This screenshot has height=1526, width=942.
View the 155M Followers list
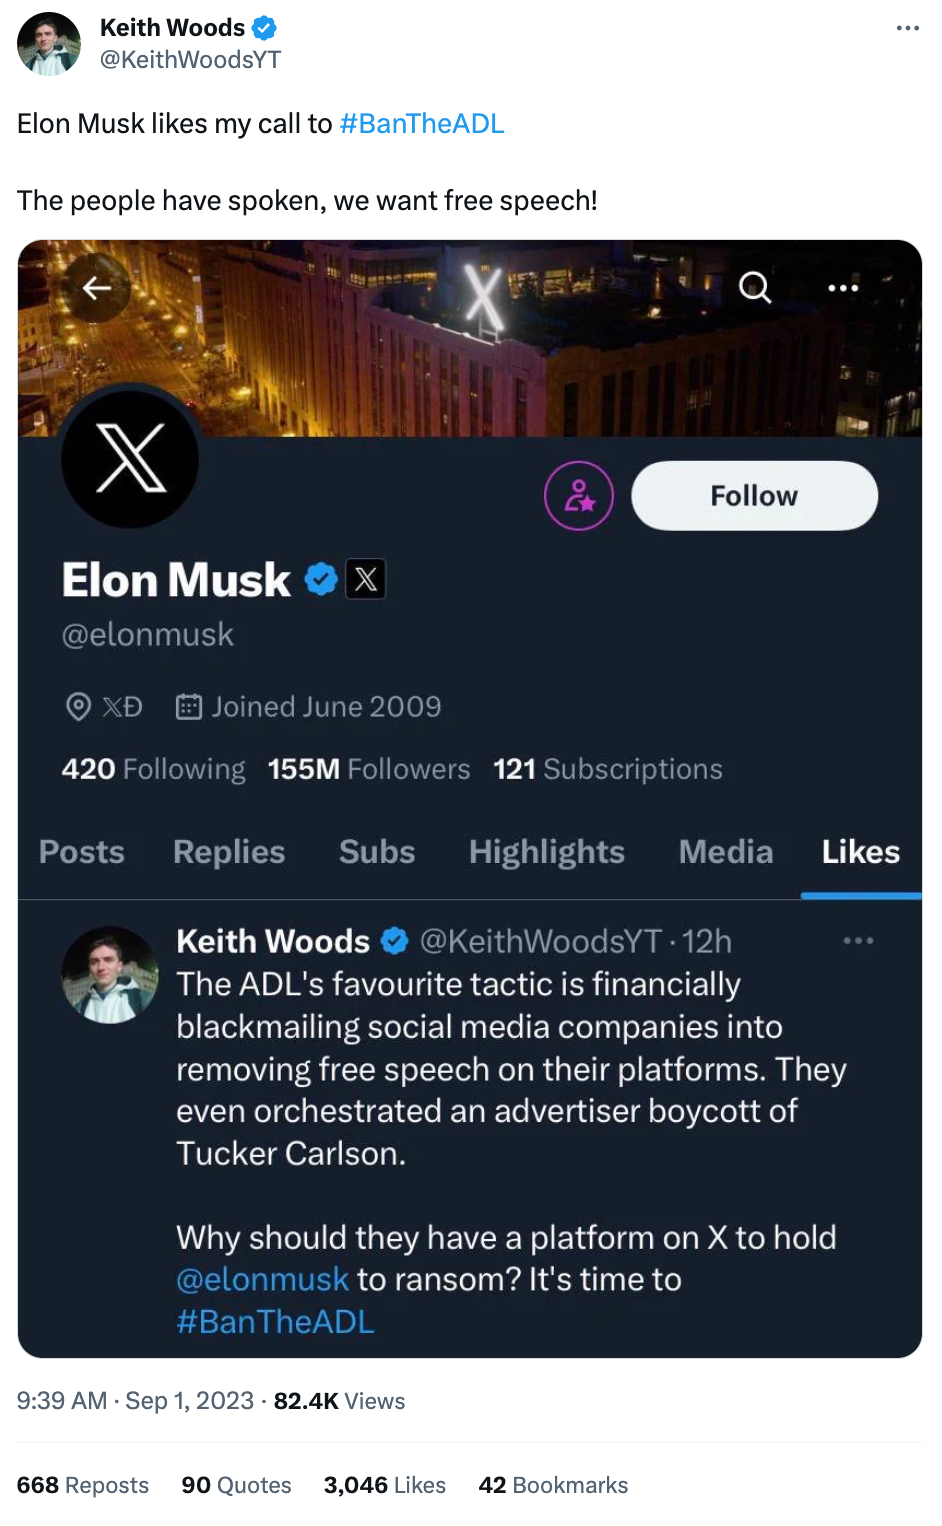(368, 769)
